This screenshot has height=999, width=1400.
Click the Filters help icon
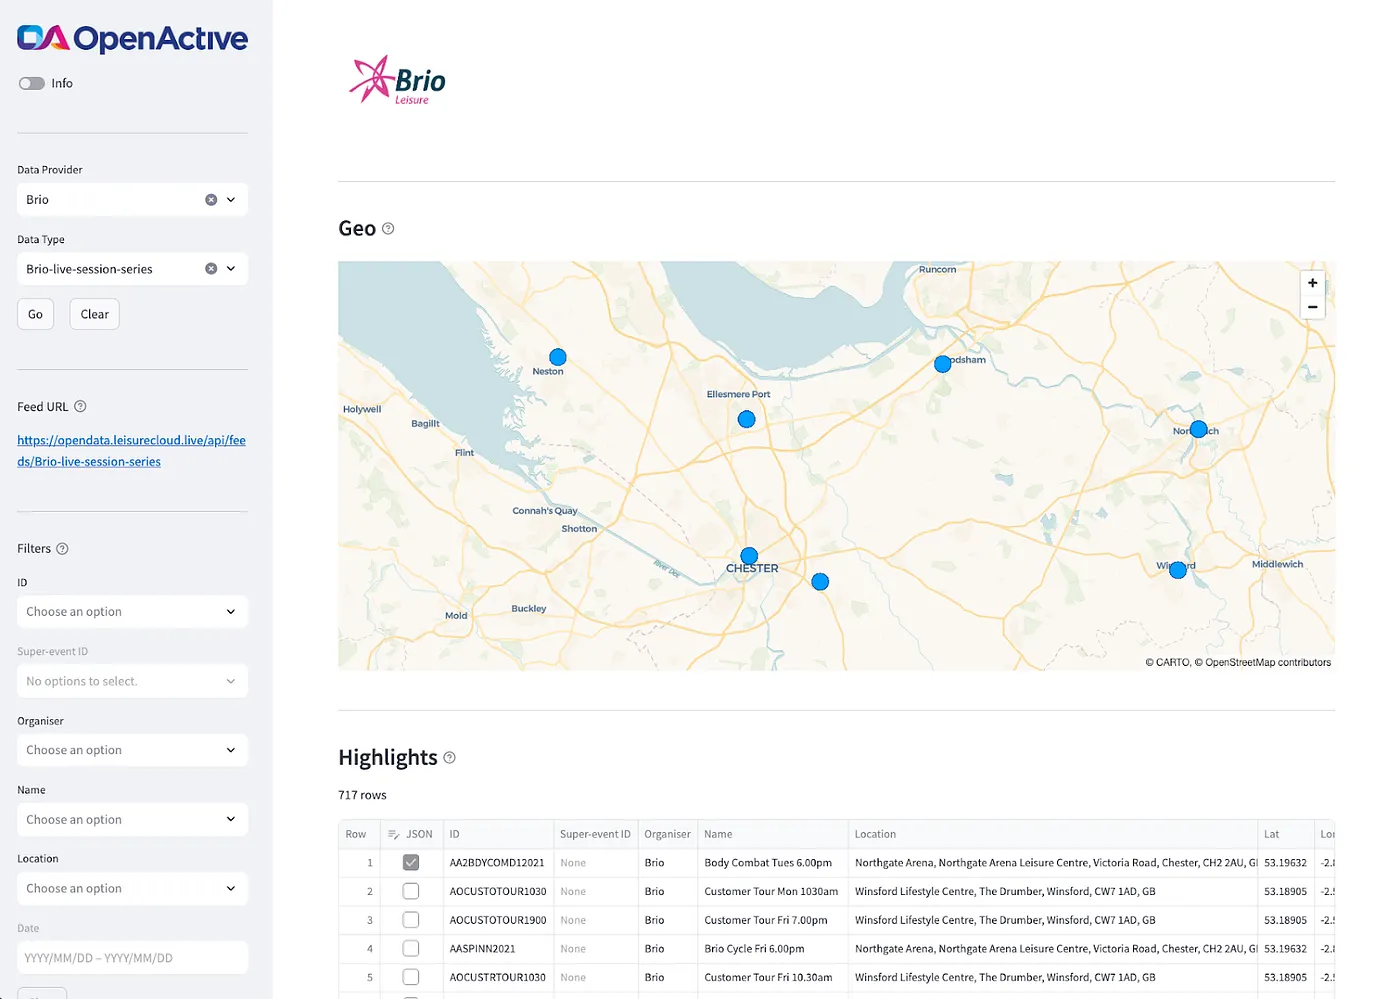[x=62, y=549]
